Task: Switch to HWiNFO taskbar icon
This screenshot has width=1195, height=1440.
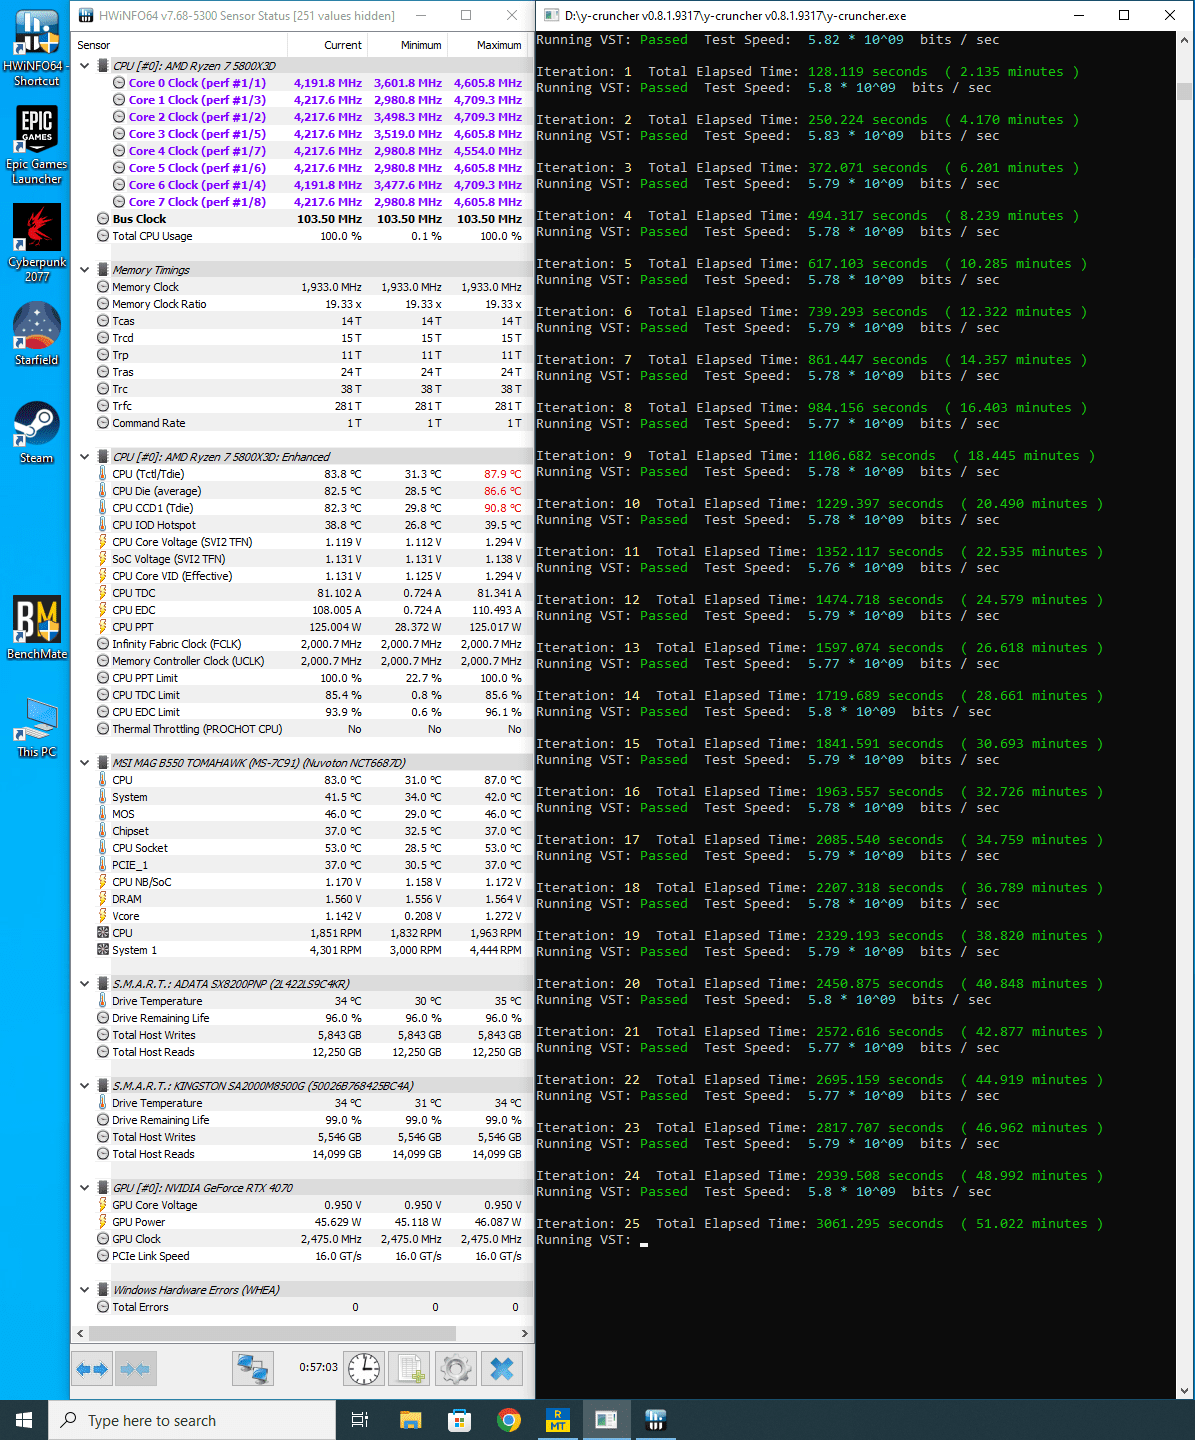Action: click(x=656, y=1420)
